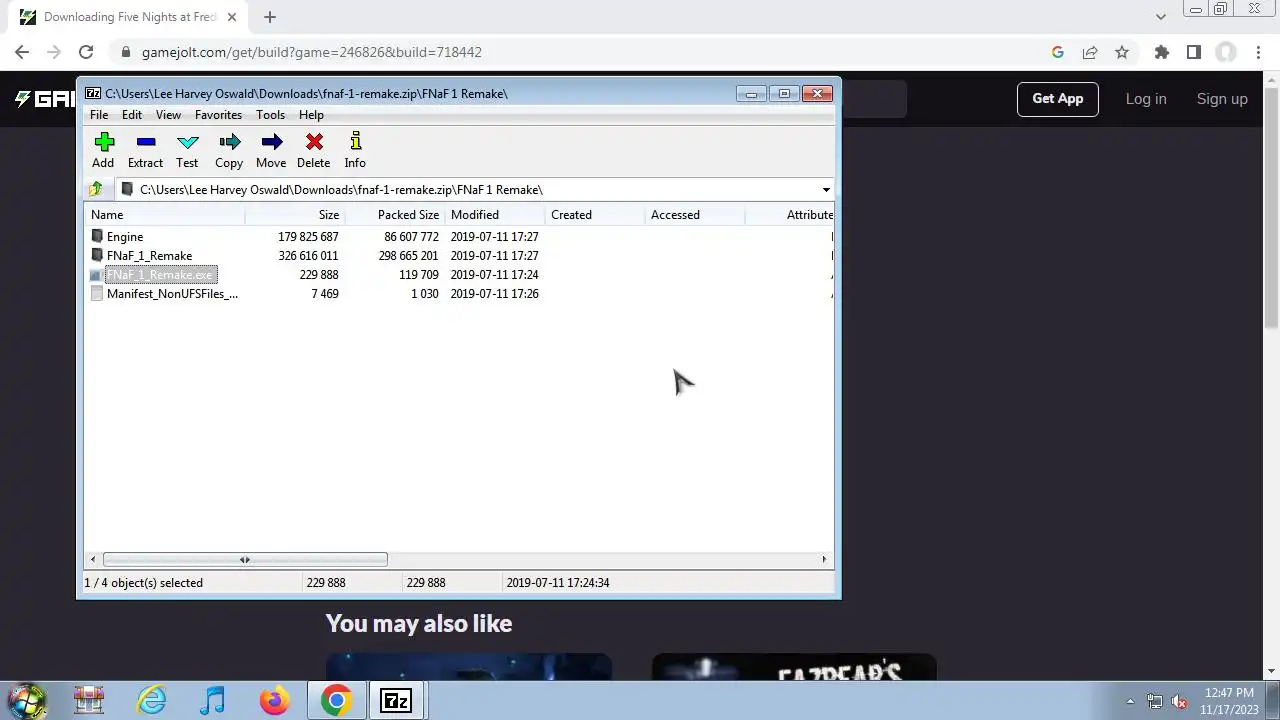Sort by Size column header
1280x720 pixels.
(x=295, y=215)
